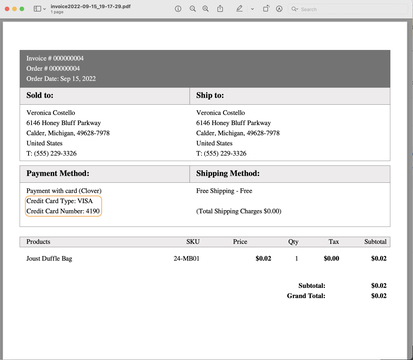Click Veronica Costello under Ship to
Screen dimensions: 413x360
[220, 113]
